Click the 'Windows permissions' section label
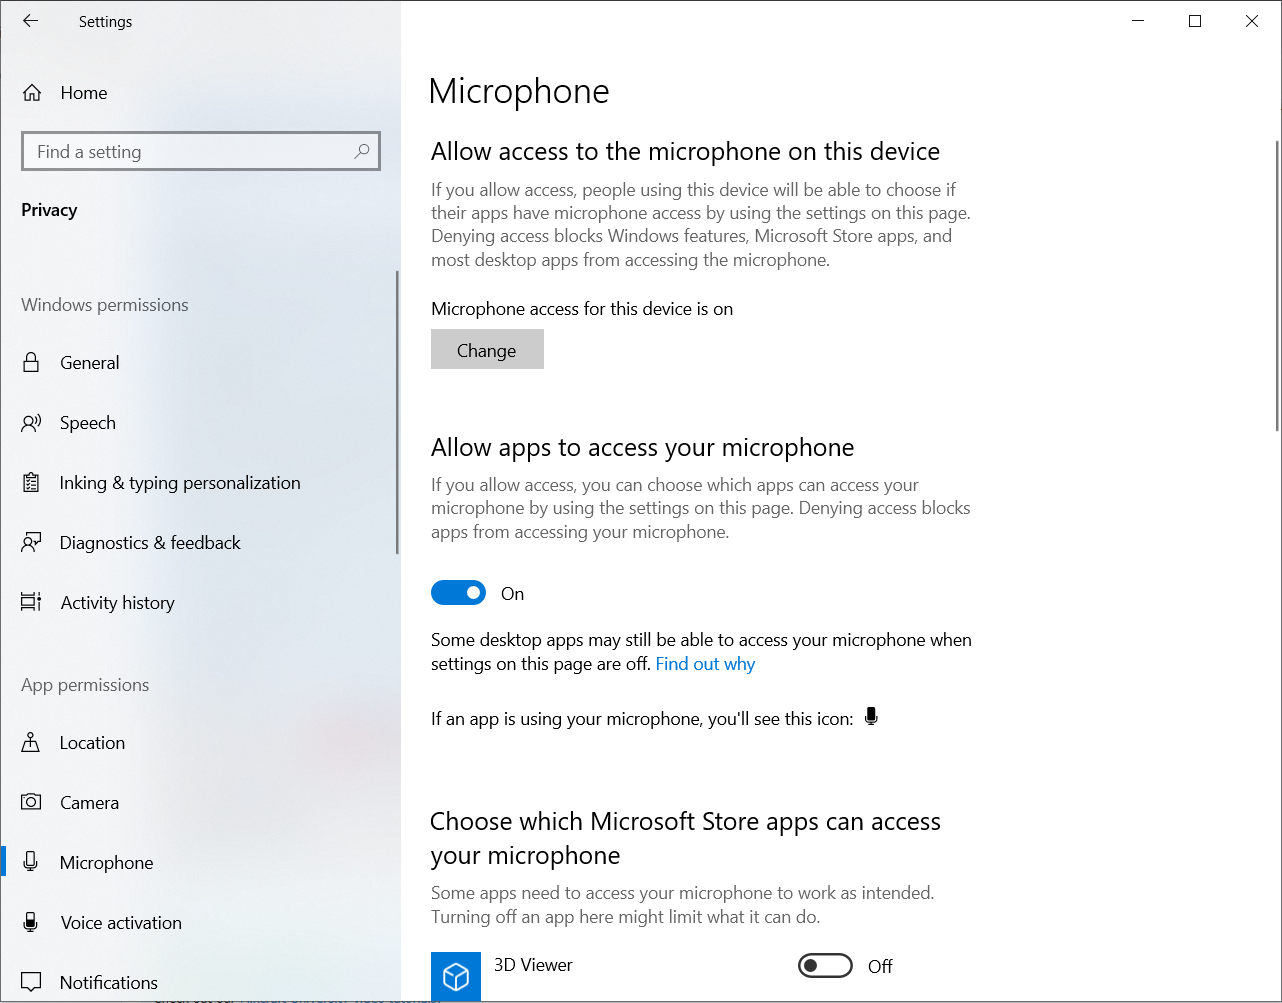The width and height of the screenshot is (1282, 1003). (x=105, y=305)
